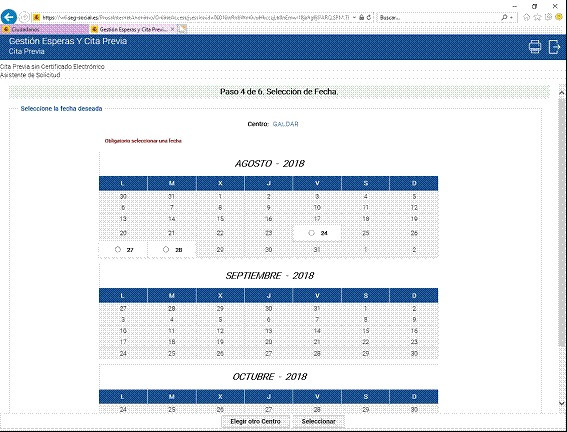This screenshot has width=567, height=432.
Task: Open the Favorites star icon
Action: pyautogui.click(x=538, y=17)
